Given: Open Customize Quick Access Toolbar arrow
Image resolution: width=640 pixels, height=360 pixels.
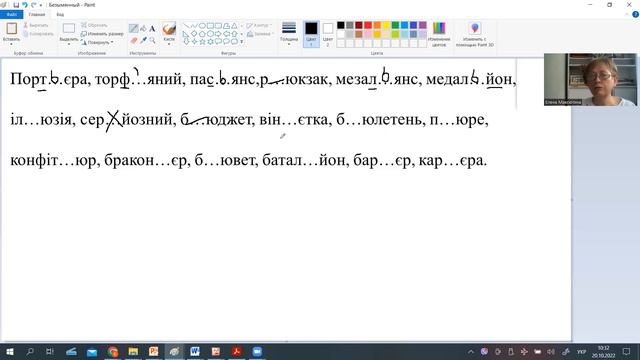Looking at the screenshot, I should pos(41,5).
